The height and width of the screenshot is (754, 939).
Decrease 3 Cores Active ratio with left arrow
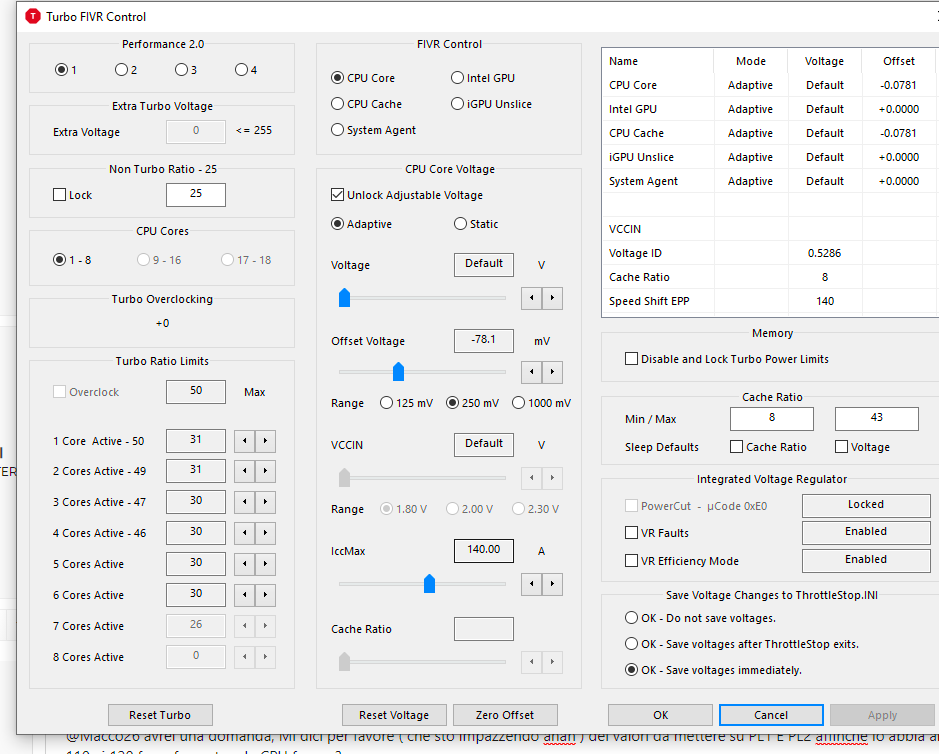(x=244, y=502)
